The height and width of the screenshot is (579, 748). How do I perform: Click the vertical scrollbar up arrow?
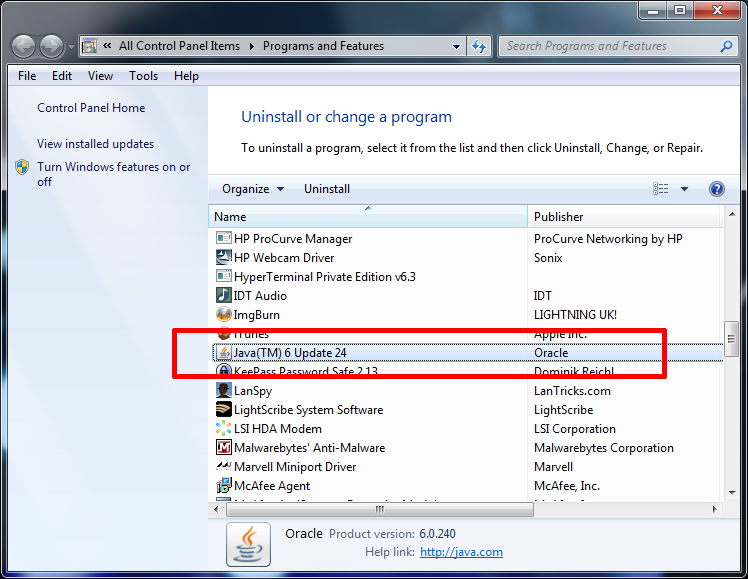(x=732, y=215)
